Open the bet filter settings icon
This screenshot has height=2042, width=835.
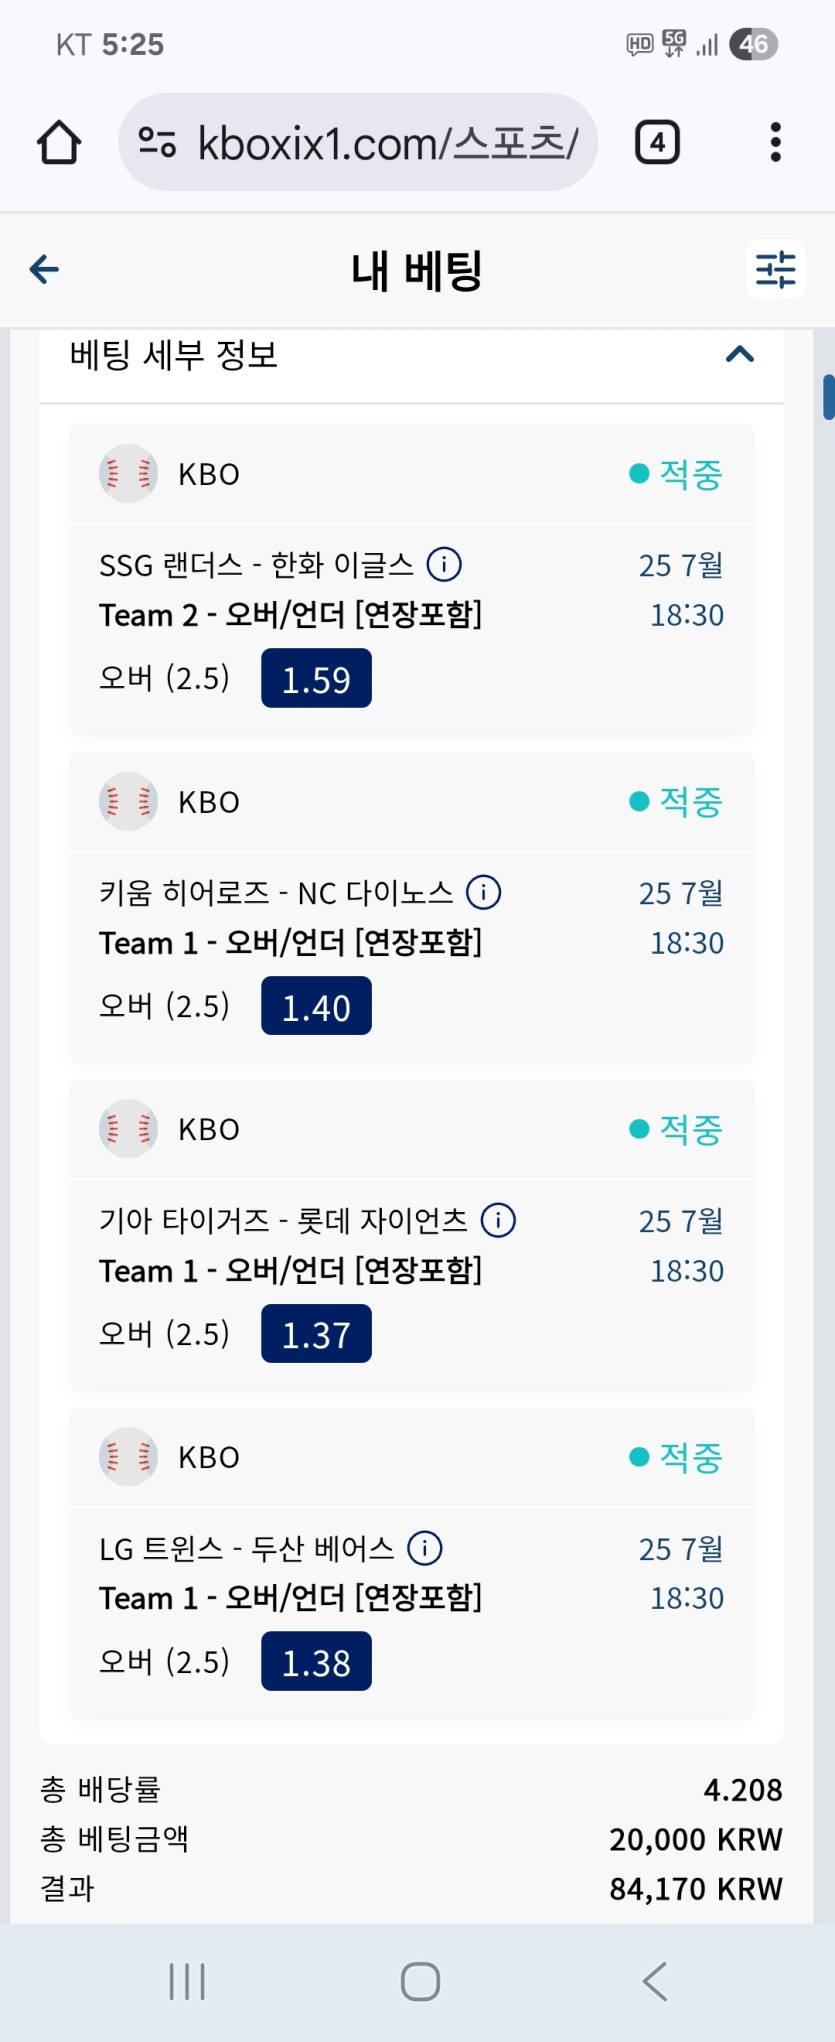(x=775, y=269)
